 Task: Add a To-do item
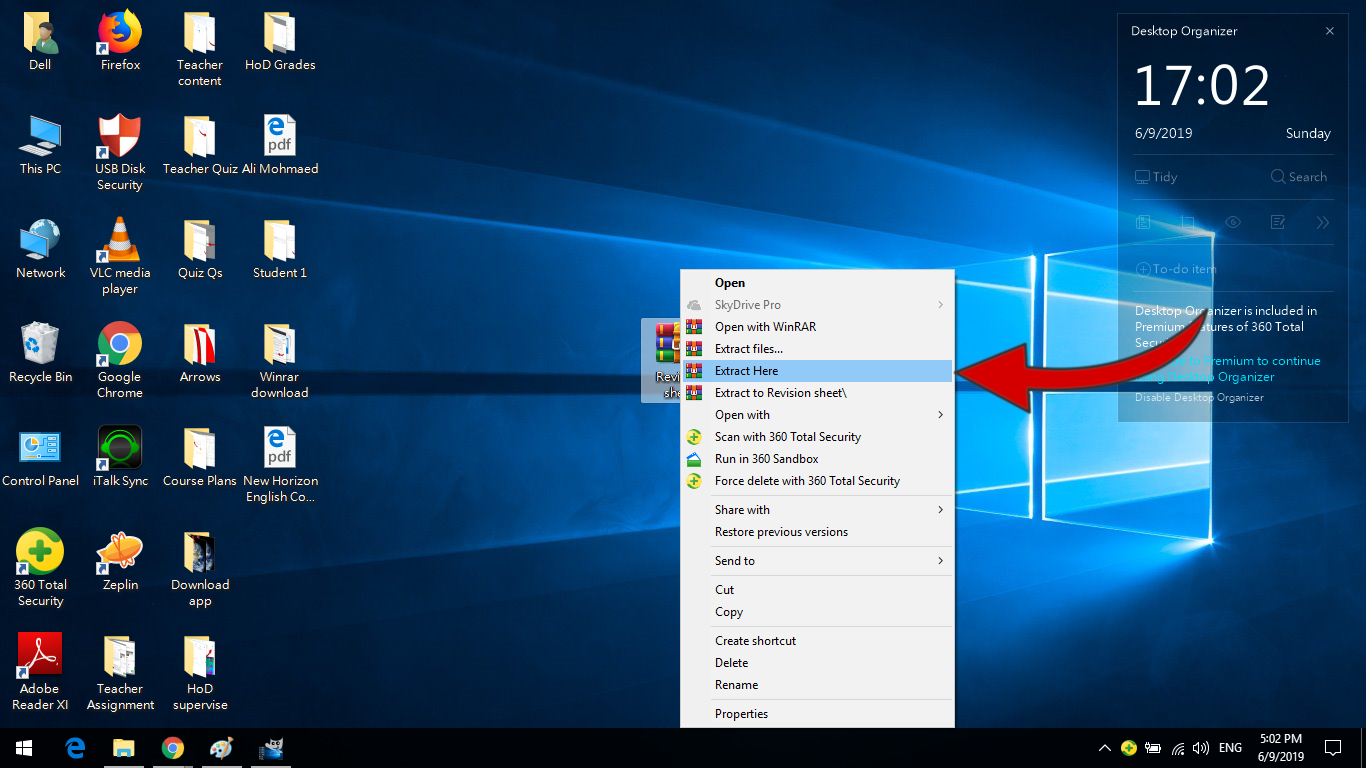[x=1176, y=269]
